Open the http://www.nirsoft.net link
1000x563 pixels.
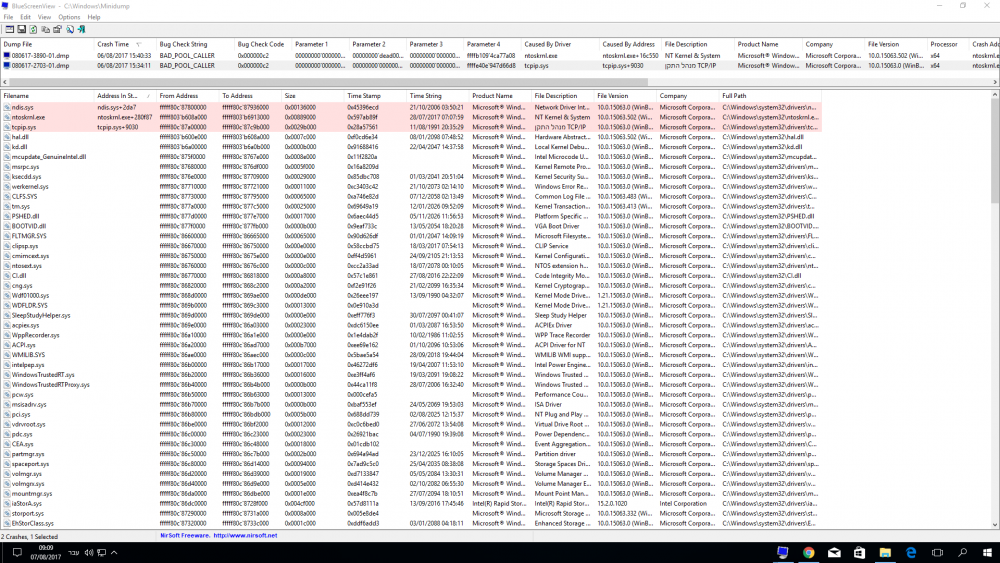pos(245,536)
